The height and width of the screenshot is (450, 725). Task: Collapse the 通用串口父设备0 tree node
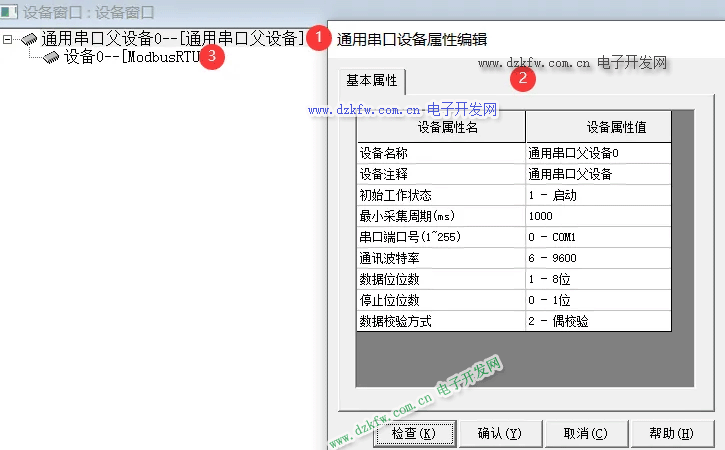8,39
